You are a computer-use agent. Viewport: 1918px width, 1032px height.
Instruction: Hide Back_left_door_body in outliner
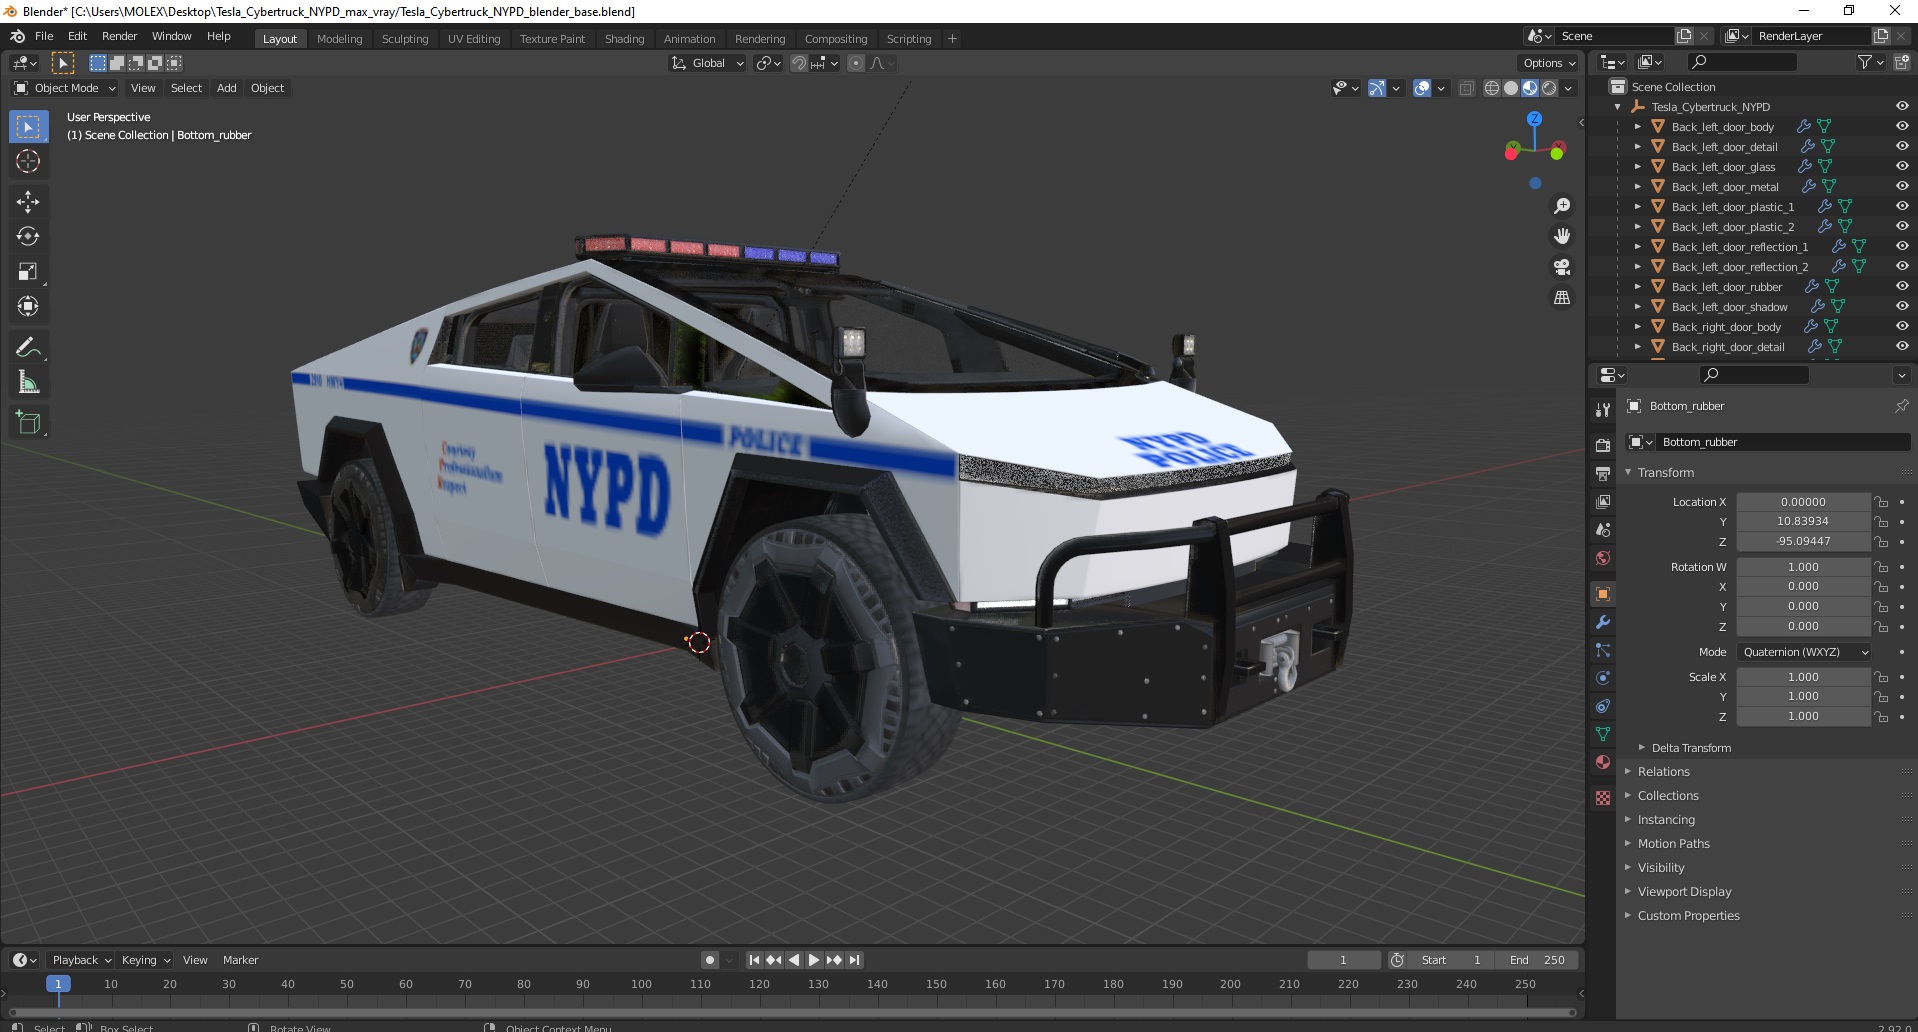point(1901,127)
